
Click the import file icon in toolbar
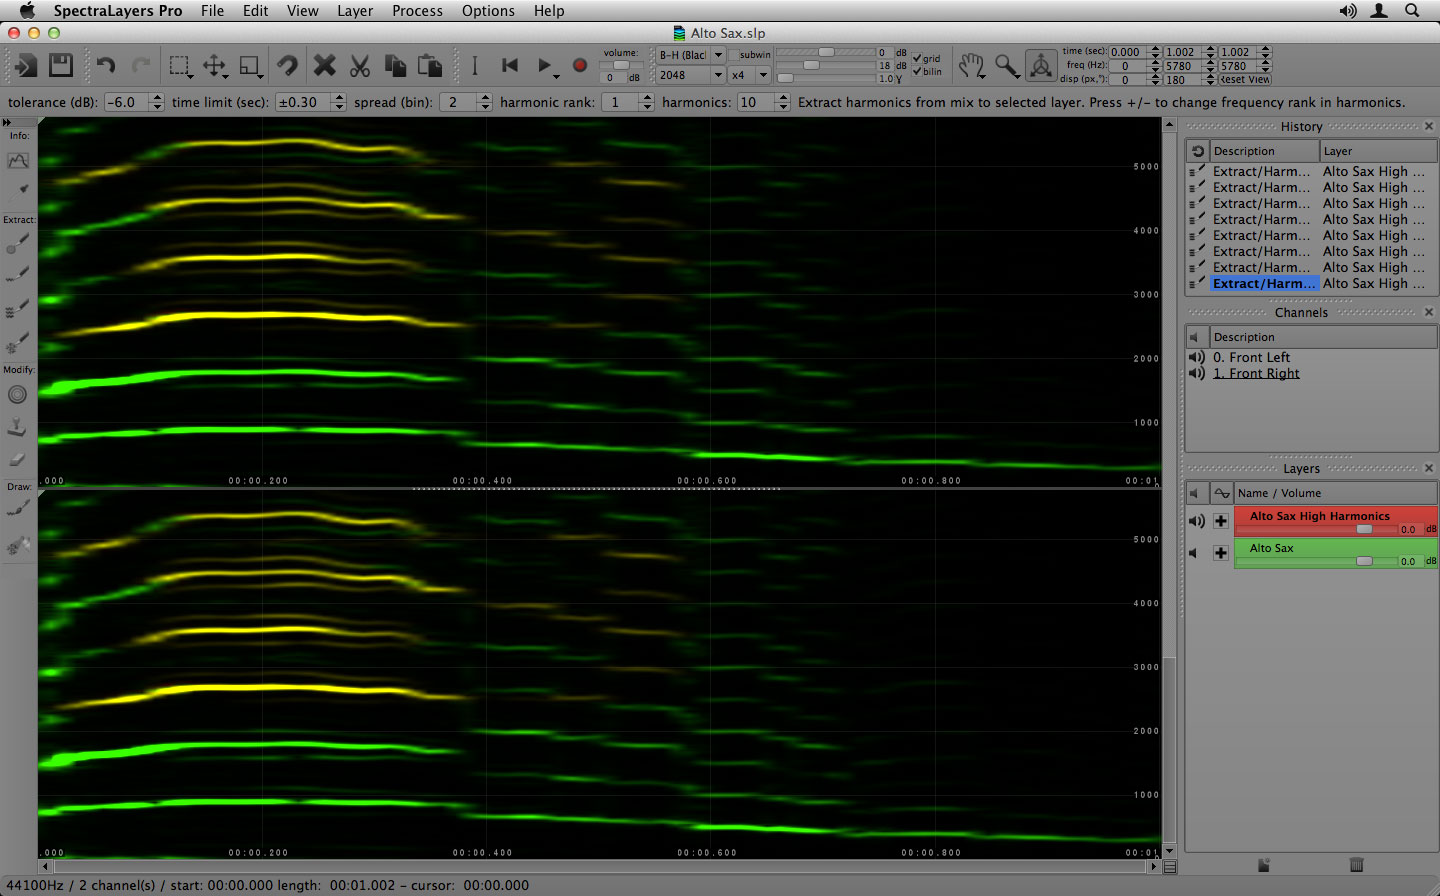click(x=24, y=66)
